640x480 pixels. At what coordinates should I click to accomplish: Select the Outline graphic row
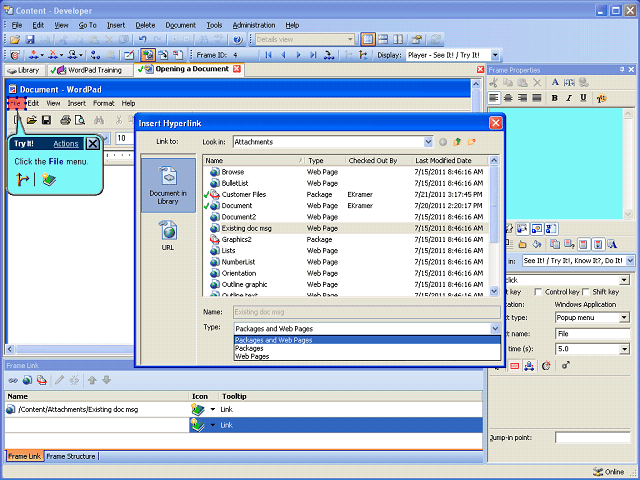tap(346, 284)
